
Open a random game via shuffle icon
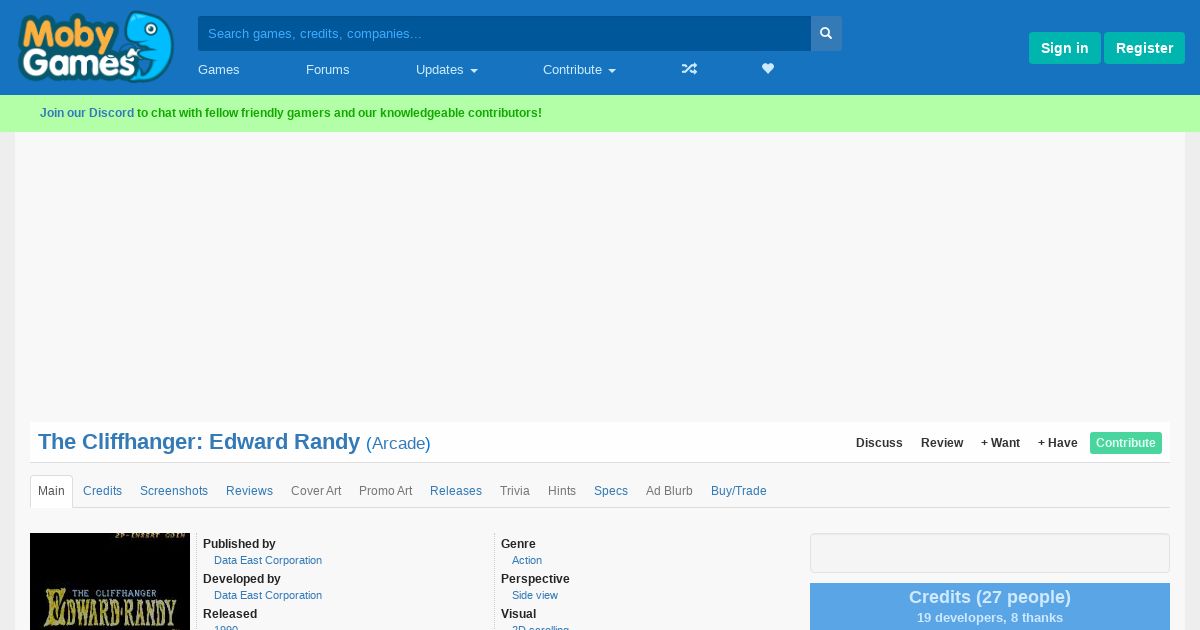[x=689, y=69]
